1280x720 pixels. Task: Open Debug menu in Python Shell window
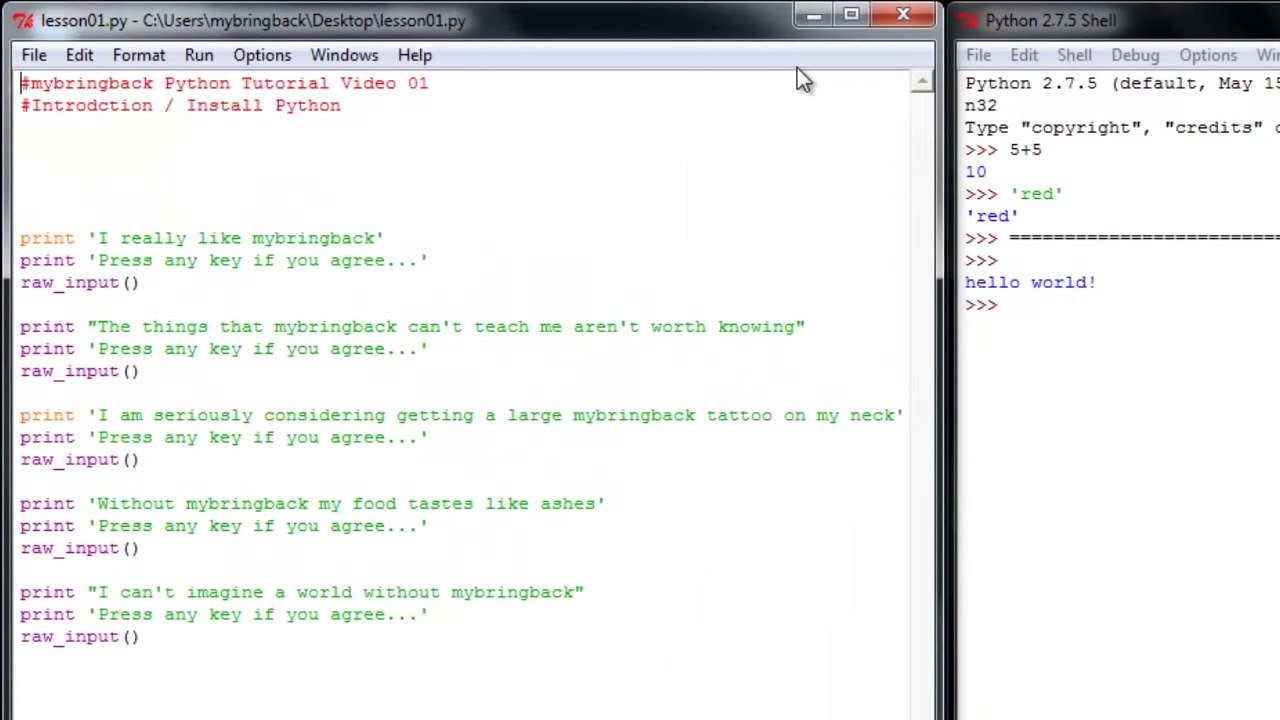tap(1135, 55)
